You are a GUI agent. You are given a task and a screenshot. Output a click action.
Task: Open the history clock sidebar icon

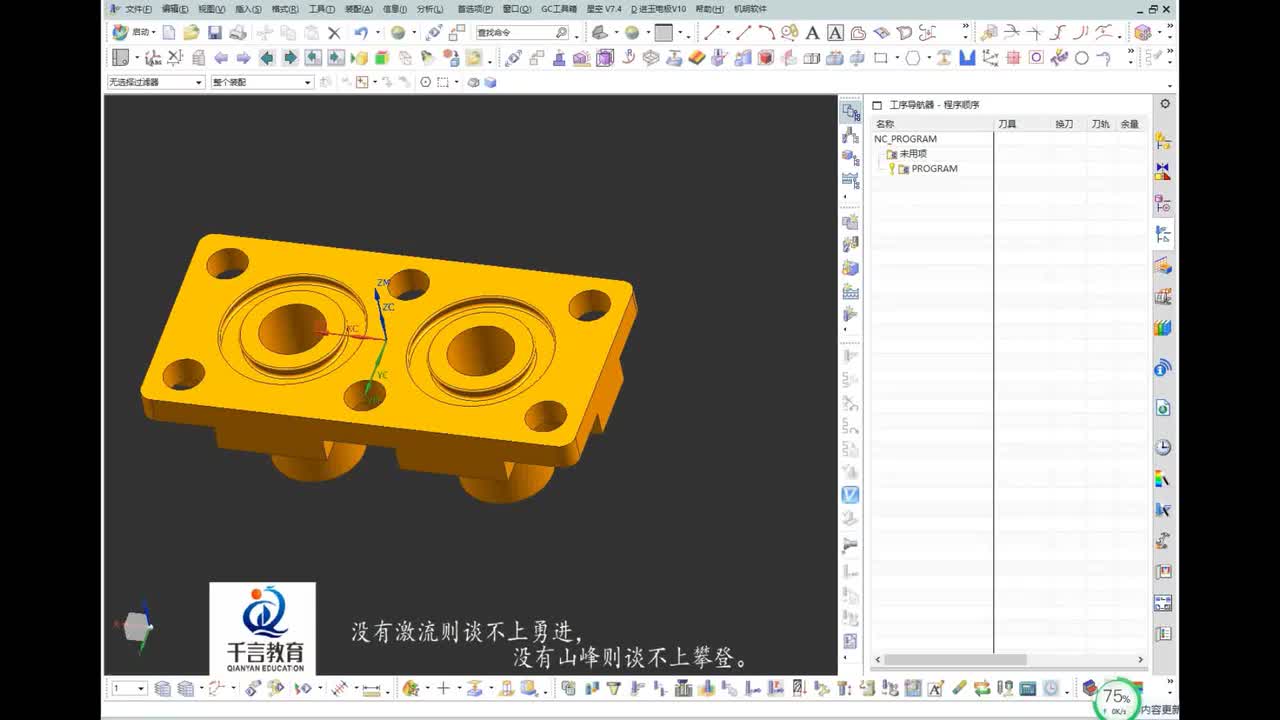point(1163,447)
